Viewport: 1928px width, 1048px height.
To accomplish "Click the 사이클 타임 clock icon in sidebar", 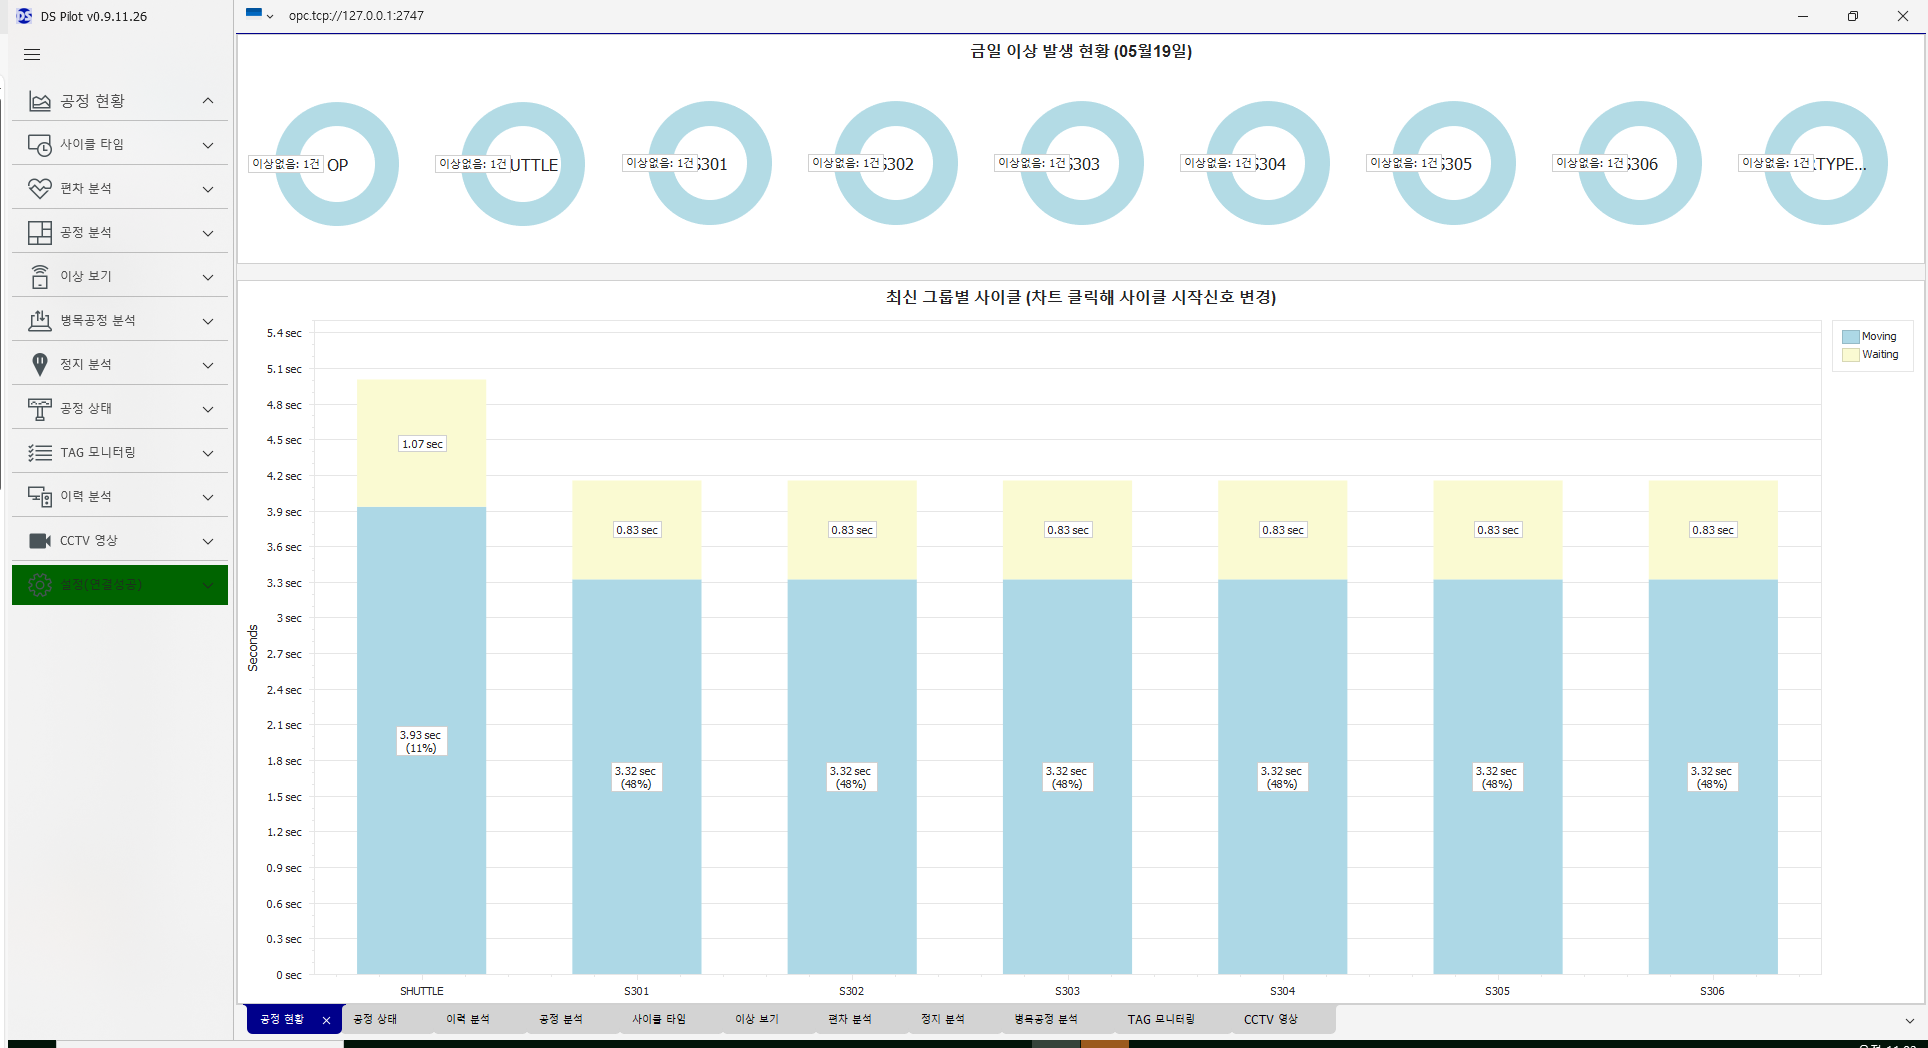I will (x=40, y=145).
